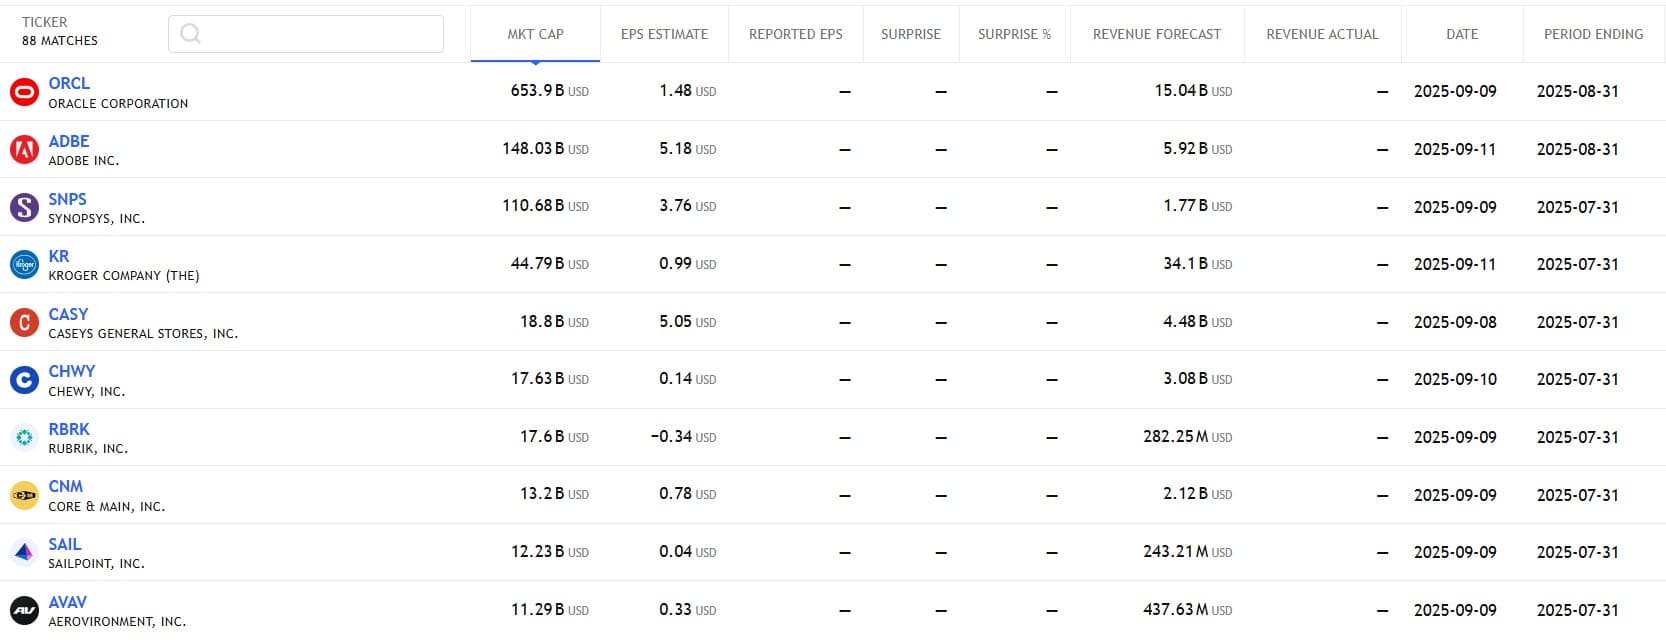Sort by REVENUE ACTUAL column header
The width and height of the screenshot is (1666, 640).
(1322, 34)
